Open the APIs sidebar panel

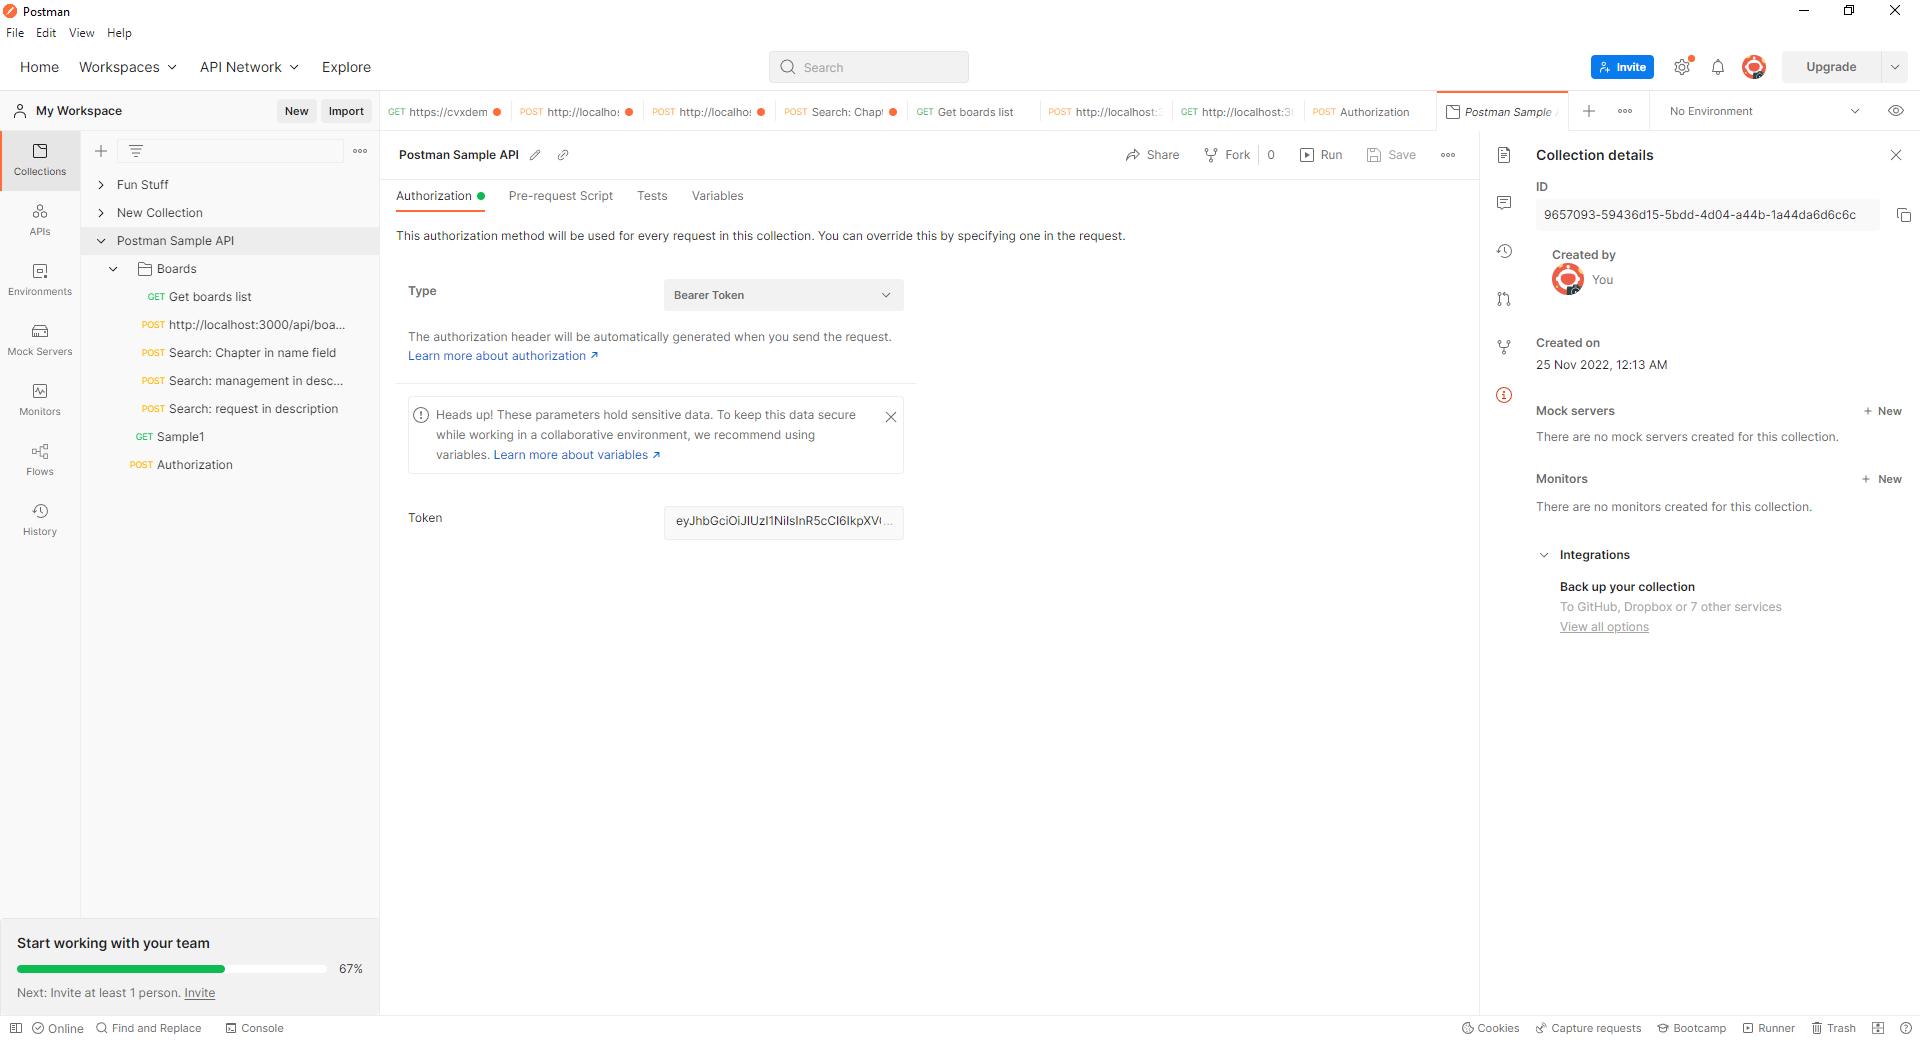tap(40, 220)
